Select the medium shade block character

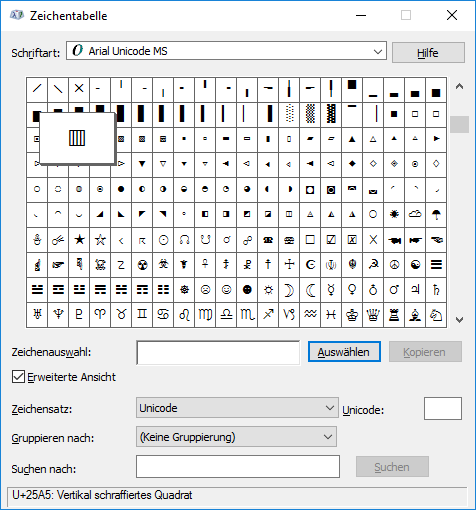(310, 114)
